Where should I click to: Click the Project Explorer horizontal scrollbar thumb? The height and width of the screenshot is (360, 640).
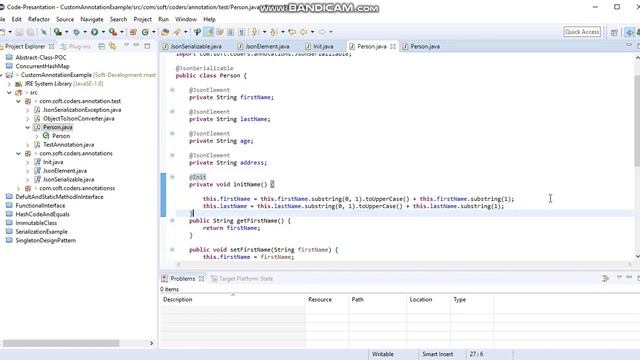click(x=61, y=343)
